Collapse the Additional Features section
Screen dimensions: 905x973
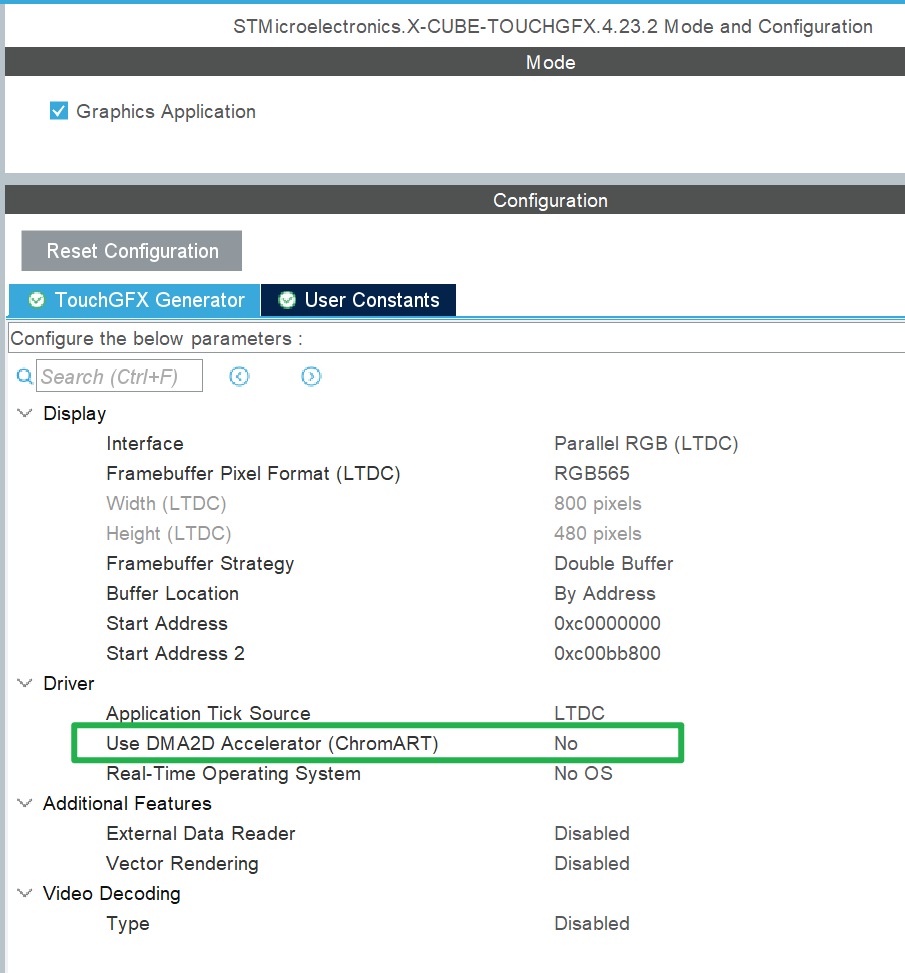tap(25, 804)
